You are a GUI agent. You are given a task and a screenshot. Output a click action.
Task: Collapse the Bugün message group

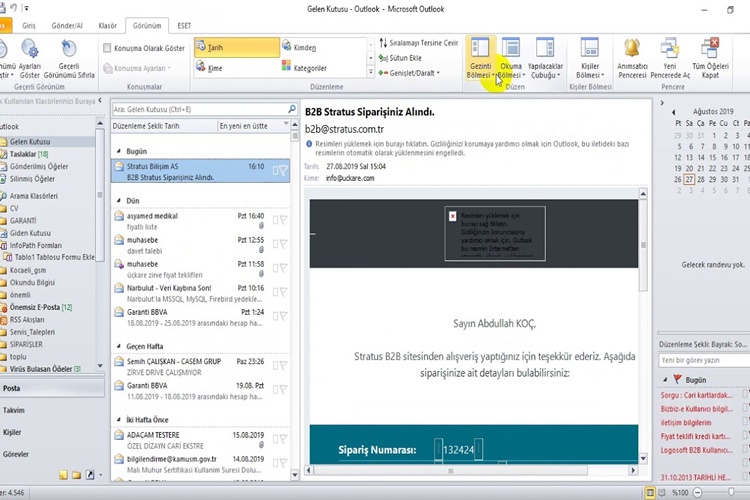119,151
